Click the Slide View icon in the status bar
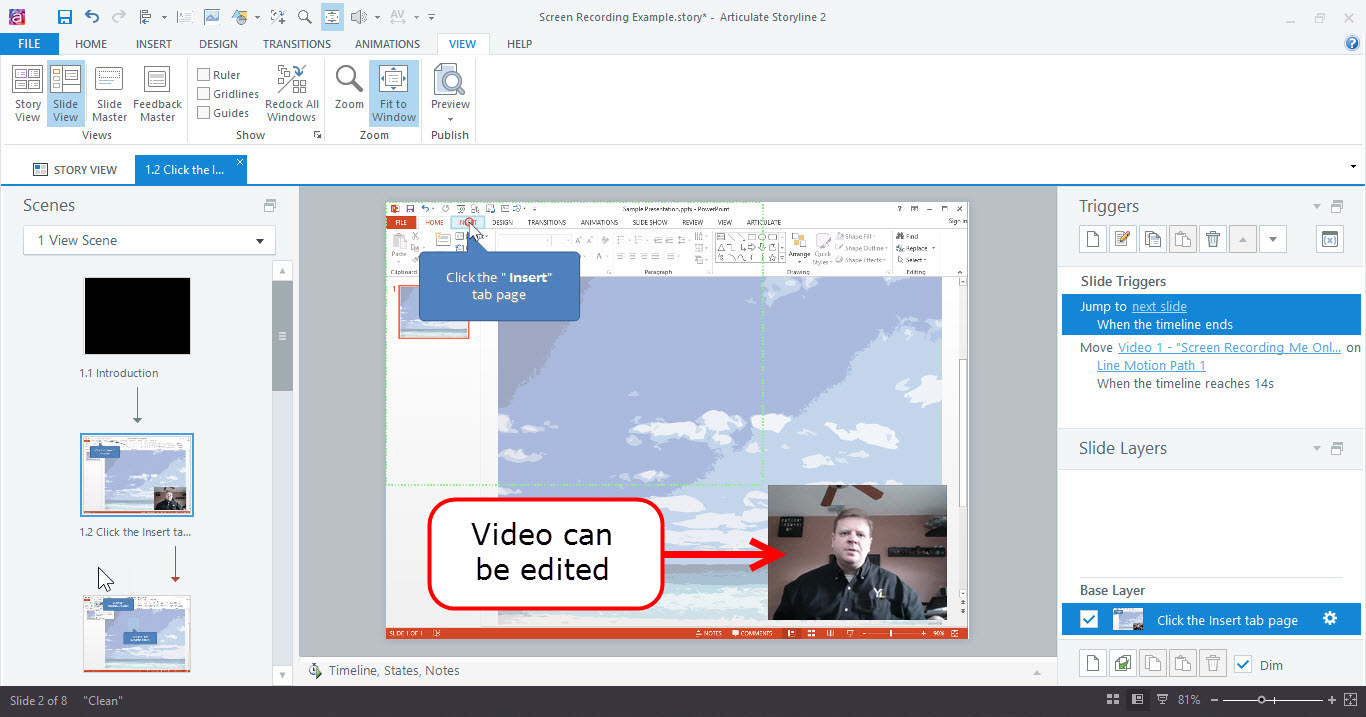 (x=1137, y=699)
